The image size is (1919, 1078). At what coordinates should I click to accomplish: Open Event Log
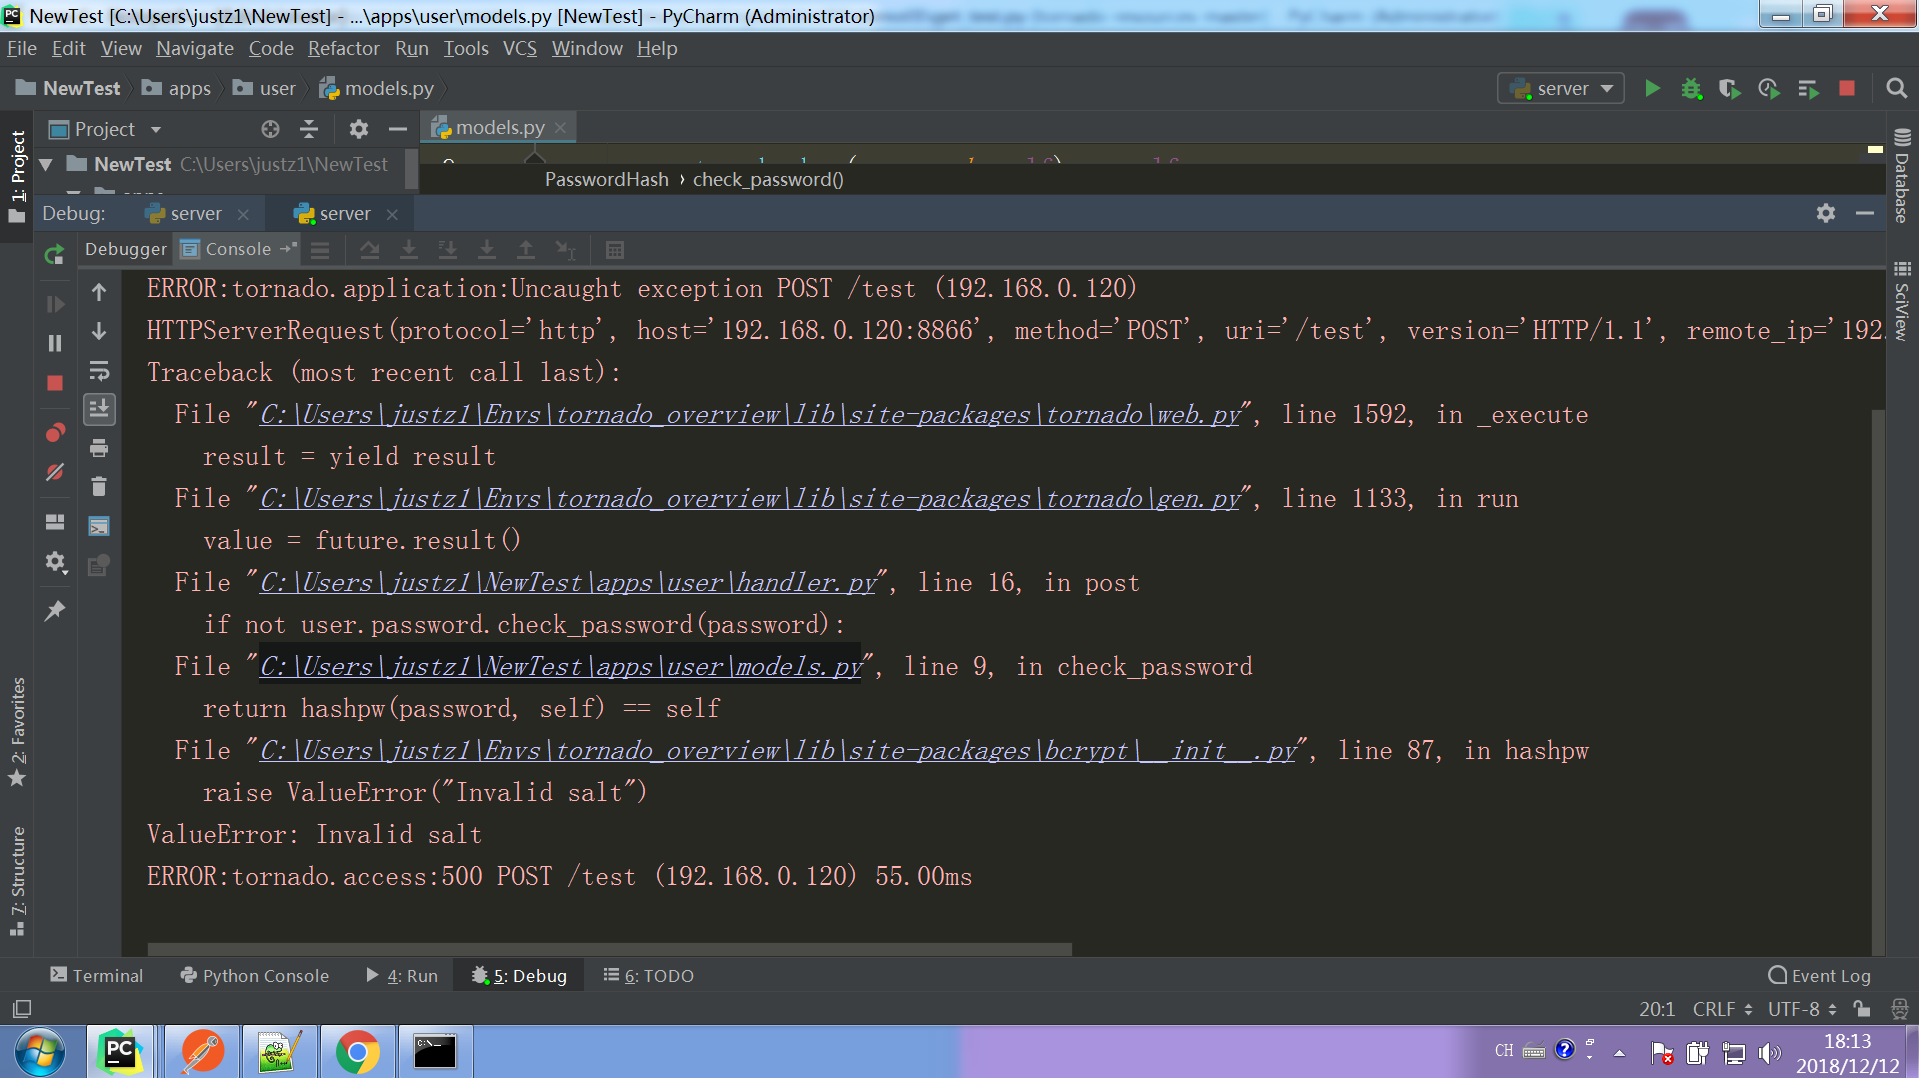pyautogui.click(x=1820, y=976)
